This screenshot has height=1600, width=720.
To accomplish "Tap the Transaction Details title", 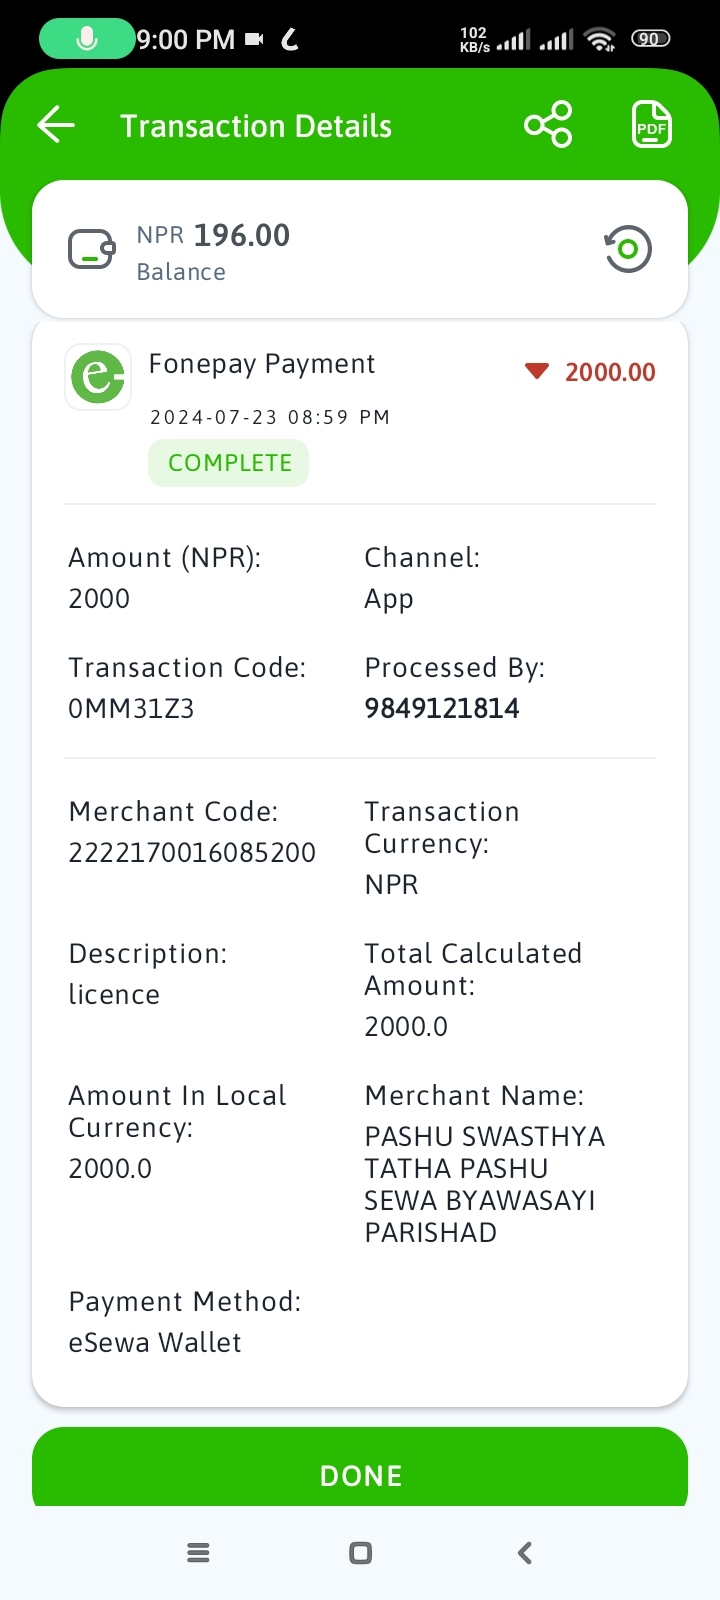I will (x=256, y=127).
